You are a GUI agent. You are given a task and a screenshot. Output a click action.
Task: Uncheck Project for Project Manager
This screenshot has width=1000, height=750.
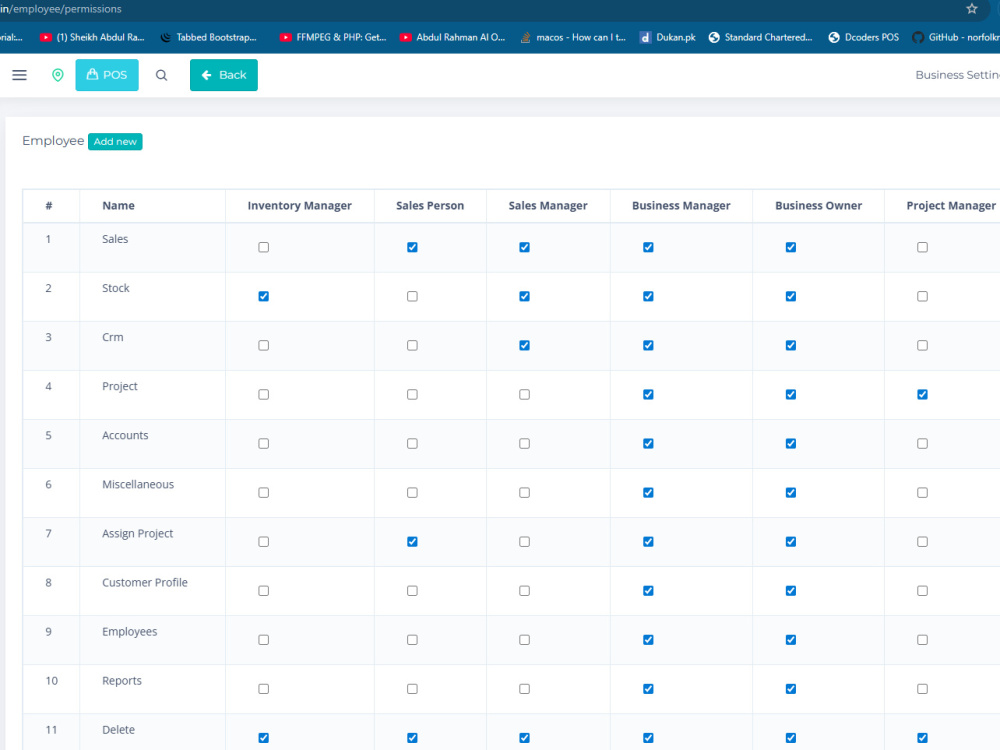[x=922, y=395]
